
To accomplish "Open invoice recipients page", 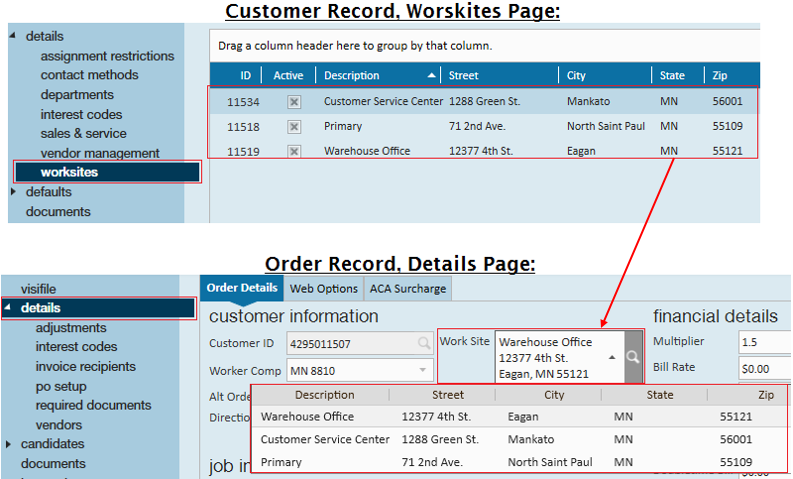I will [x=85, y=366].
